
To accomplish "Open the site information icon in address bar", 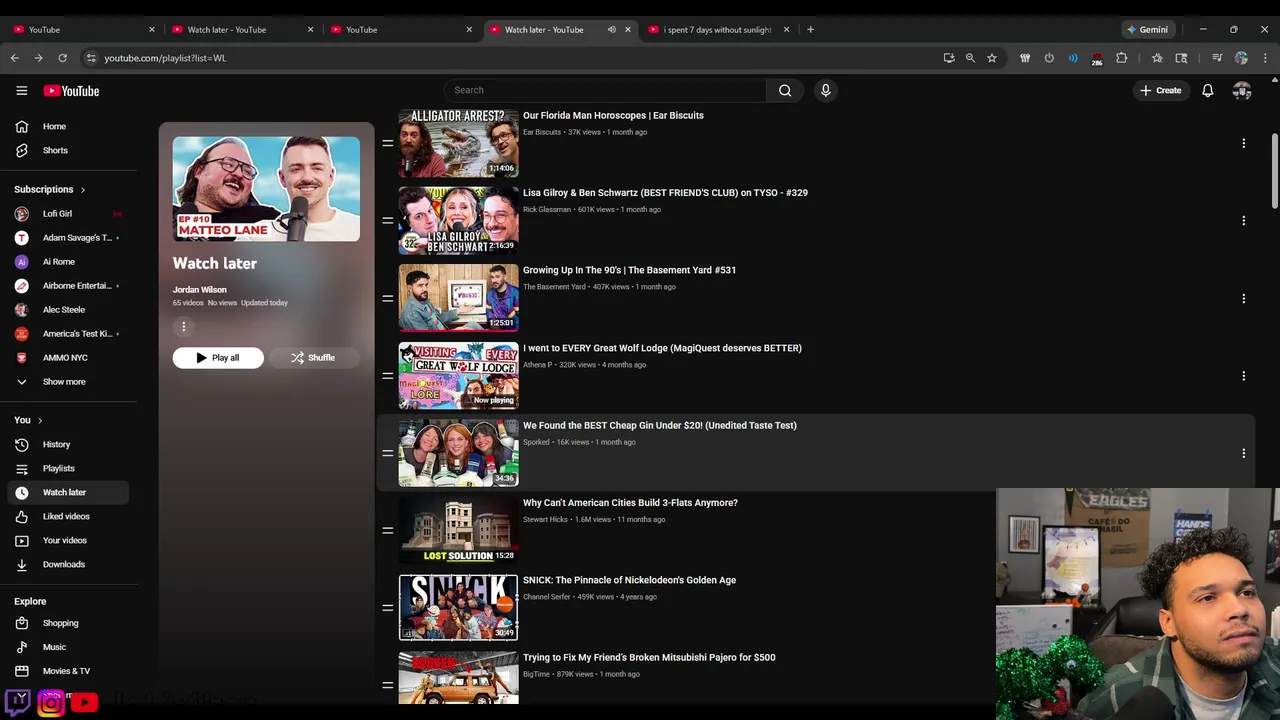I will [x=91, y=58].
